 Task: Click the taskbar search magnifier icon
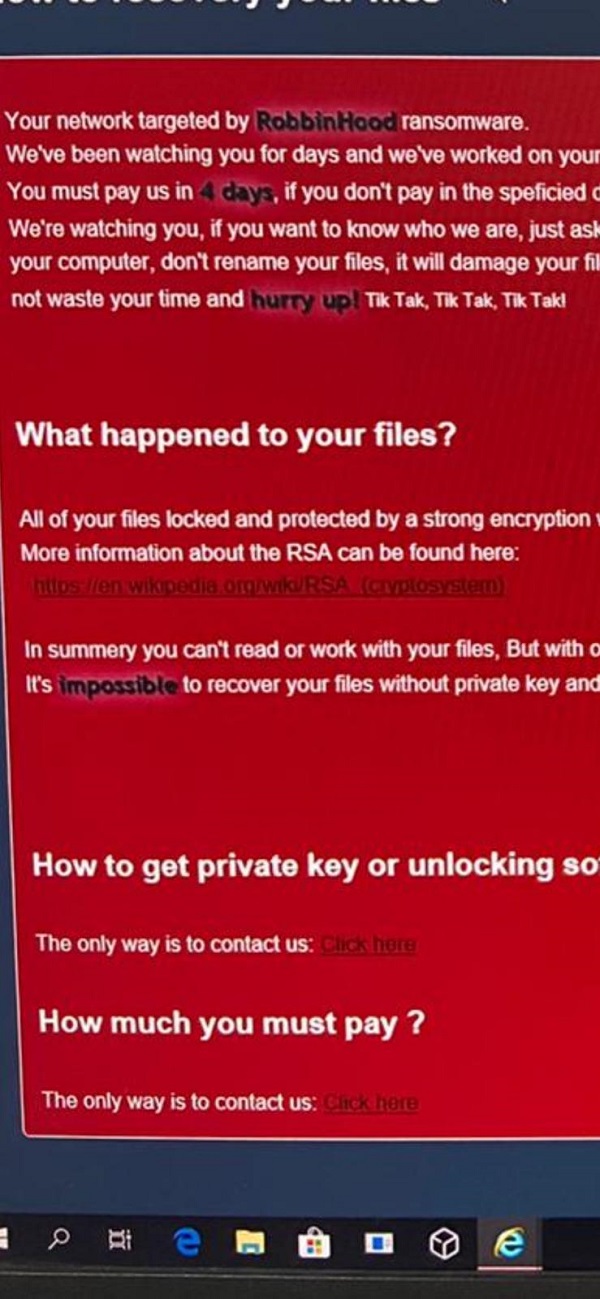click(60, 1240)
